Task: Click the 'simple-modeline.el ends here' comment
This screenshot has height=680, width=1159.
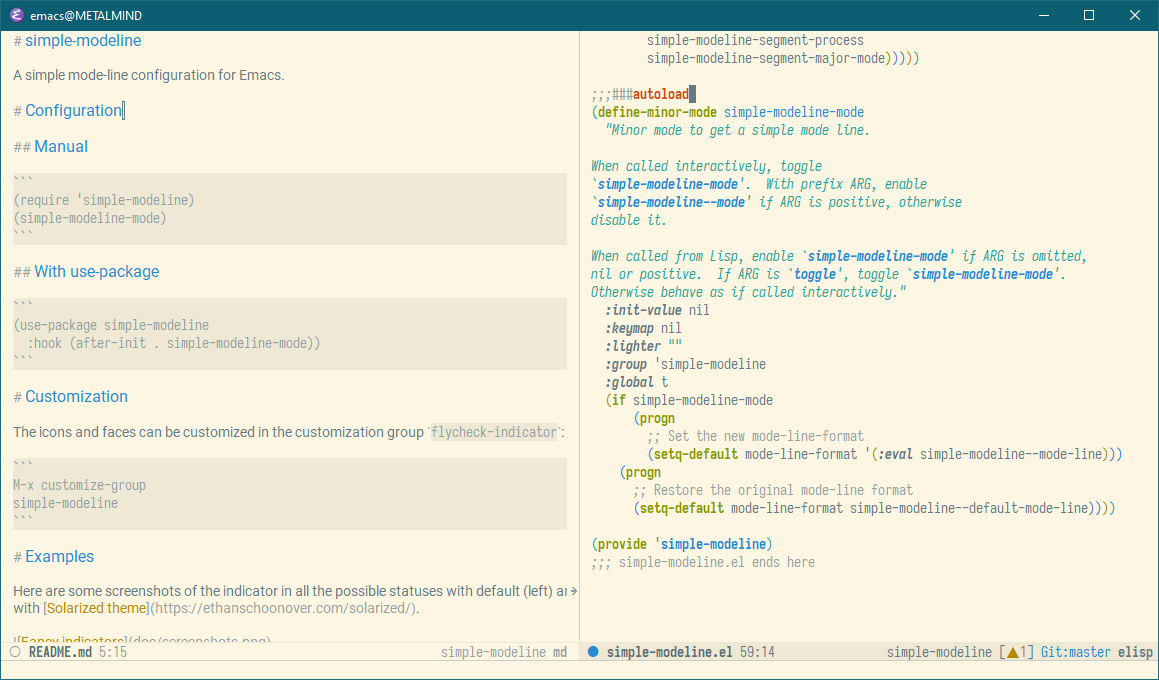Action: point(703,562)
